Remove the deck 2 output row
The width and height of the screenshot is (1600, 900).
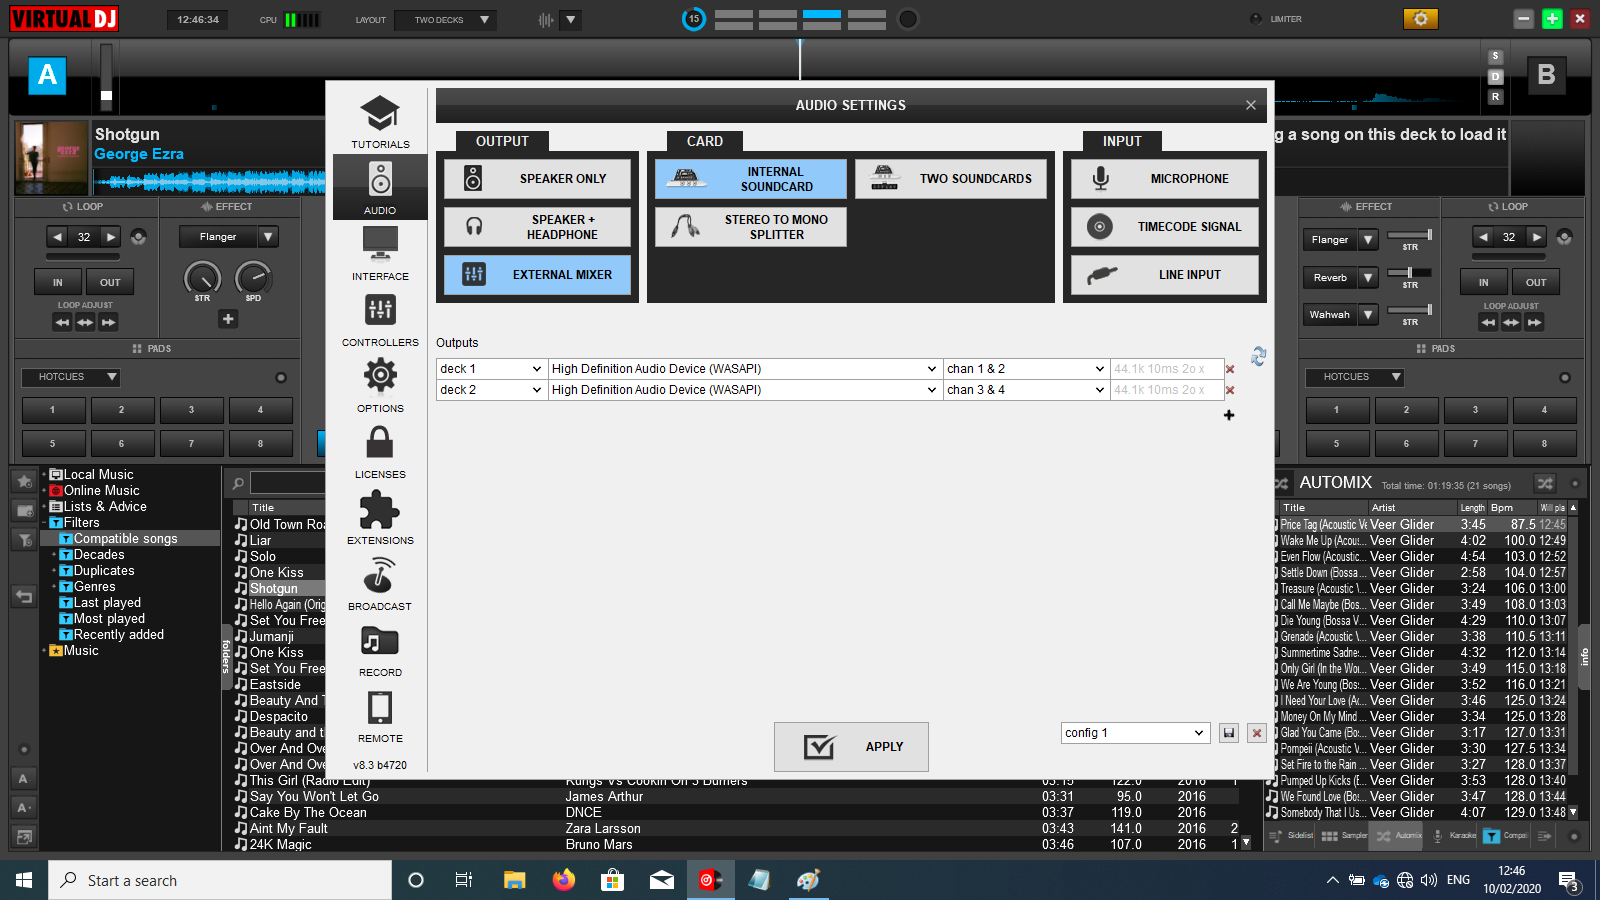(1230, 390)
